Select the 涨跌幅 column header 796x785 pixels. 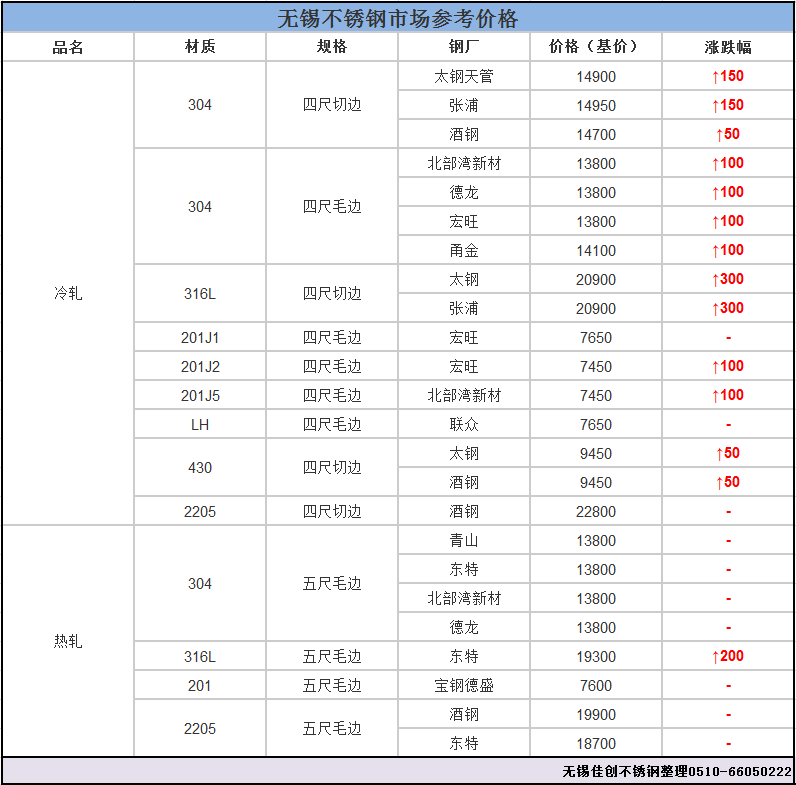click(728, 47)
